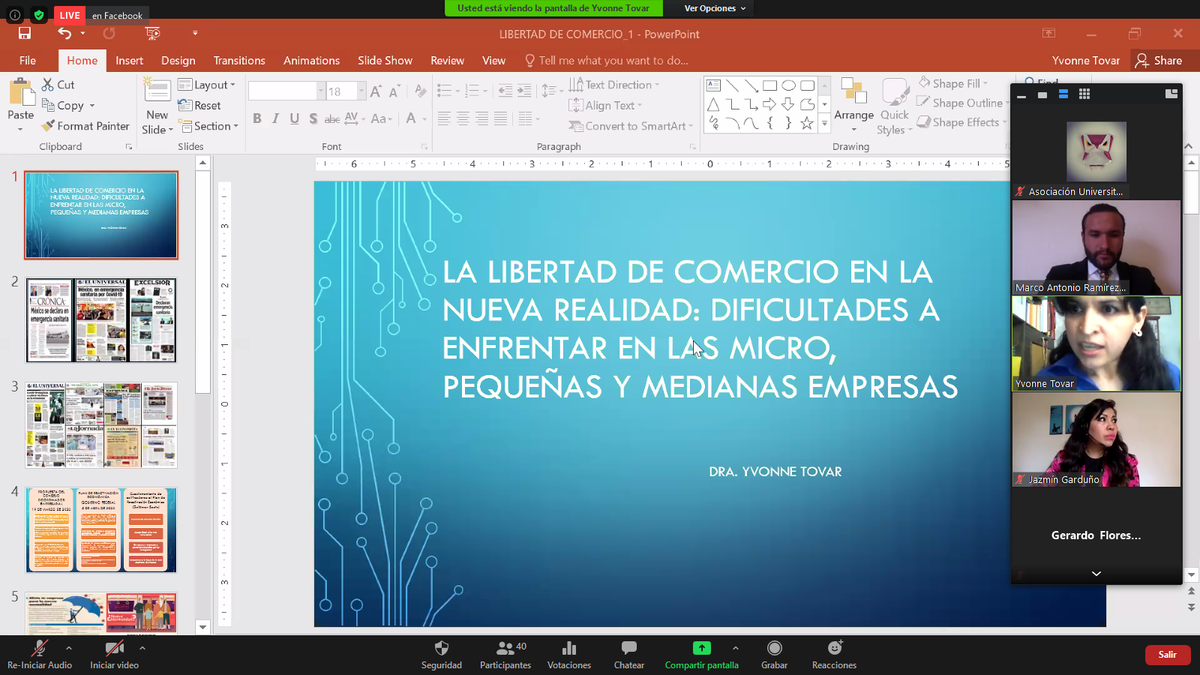Open Zoom Votaciones polls
1200x675 pixels.
pyautogui.click(x=569, y=655)
